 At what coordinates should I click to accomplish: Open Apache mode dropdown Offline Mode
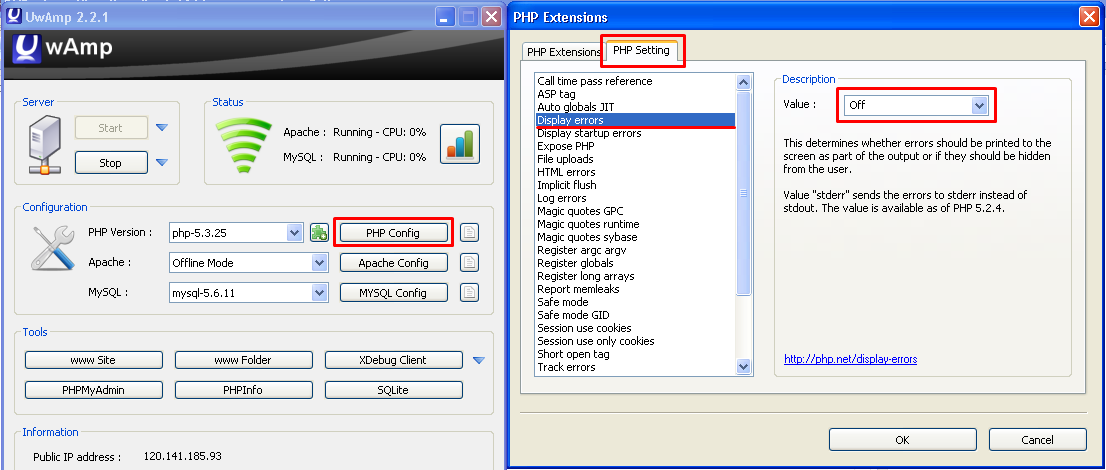(248, 263)
